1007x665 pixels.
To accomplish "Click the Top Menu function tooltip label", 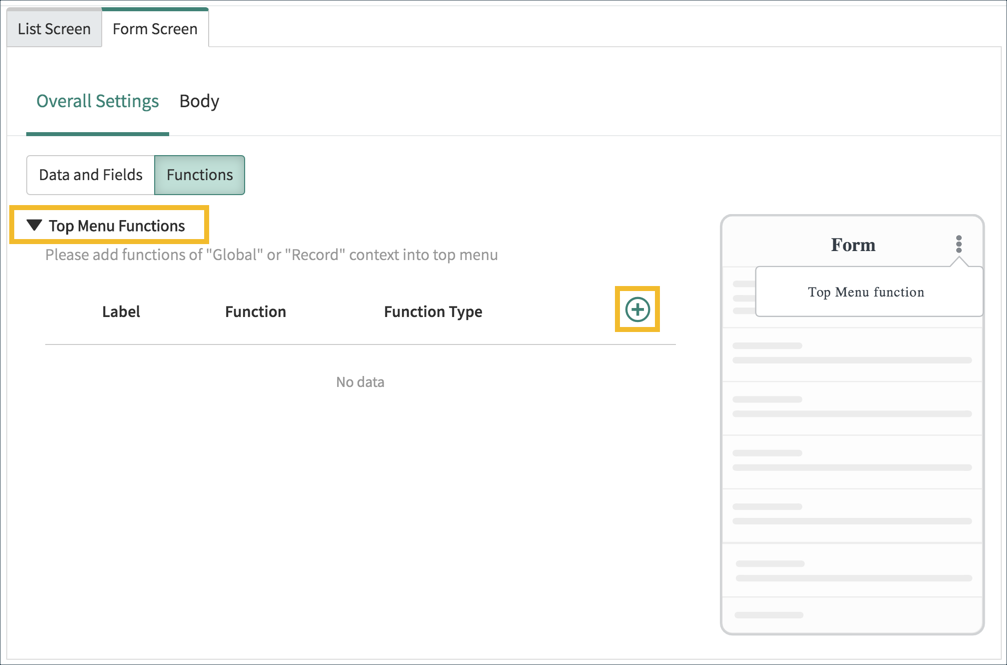I will click(868, 292).
